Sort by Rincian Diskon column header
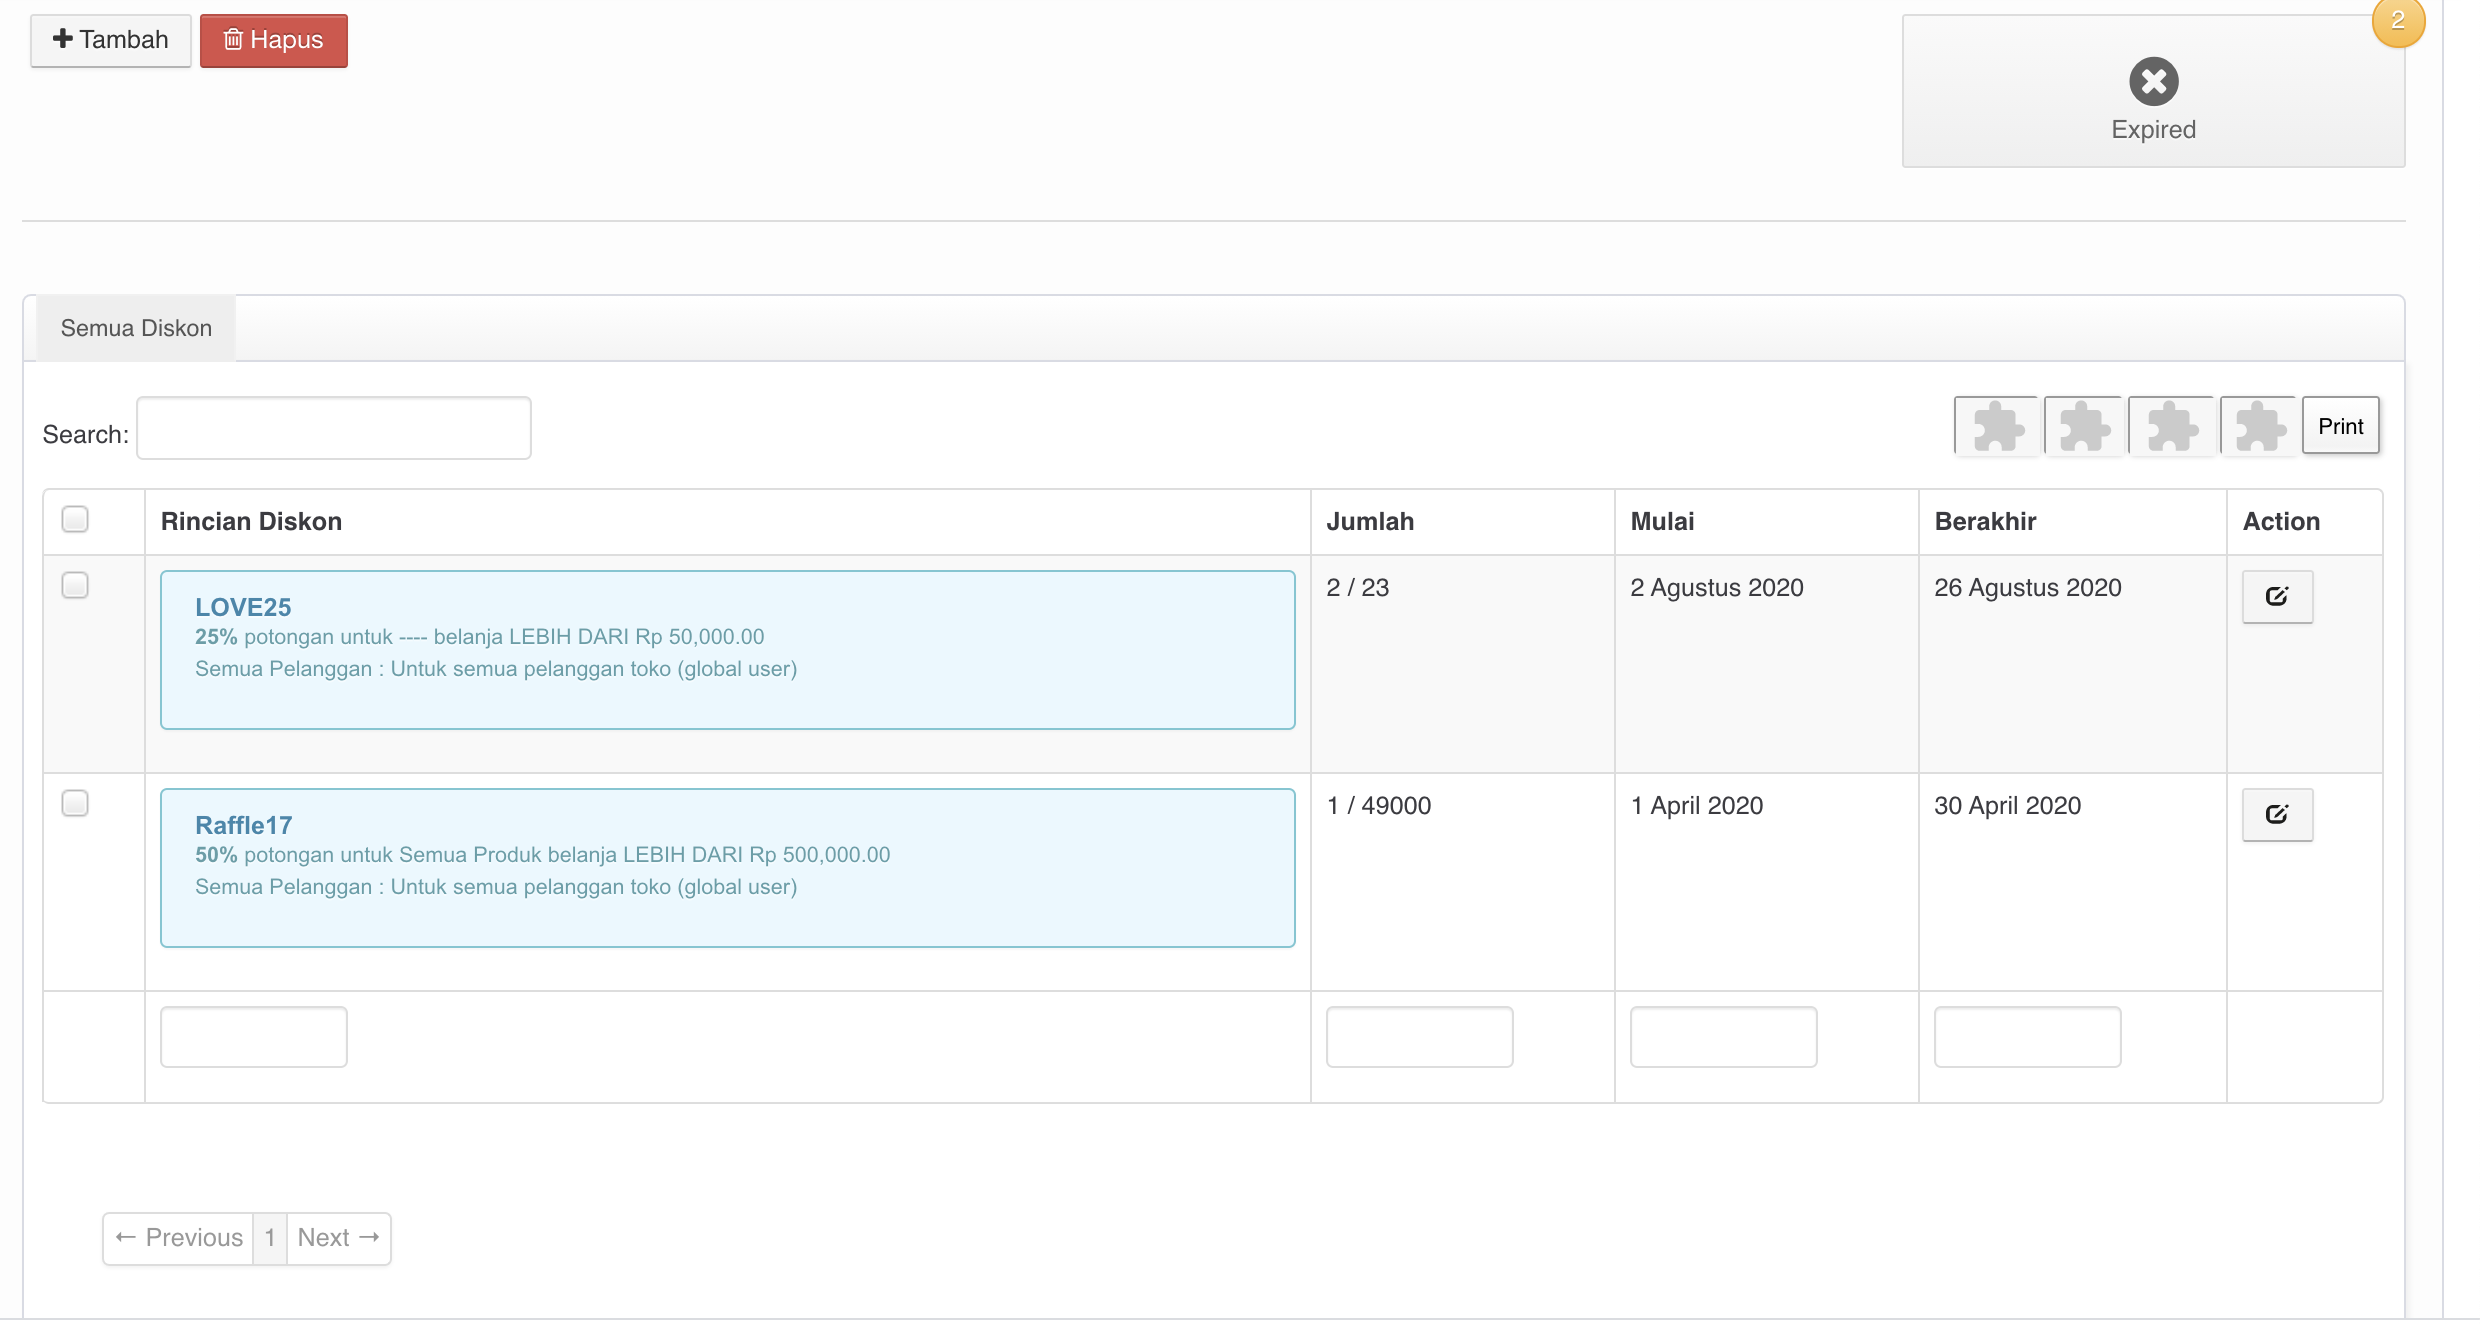This screenshot has width=2480, height=1324. tap(251, 521)
